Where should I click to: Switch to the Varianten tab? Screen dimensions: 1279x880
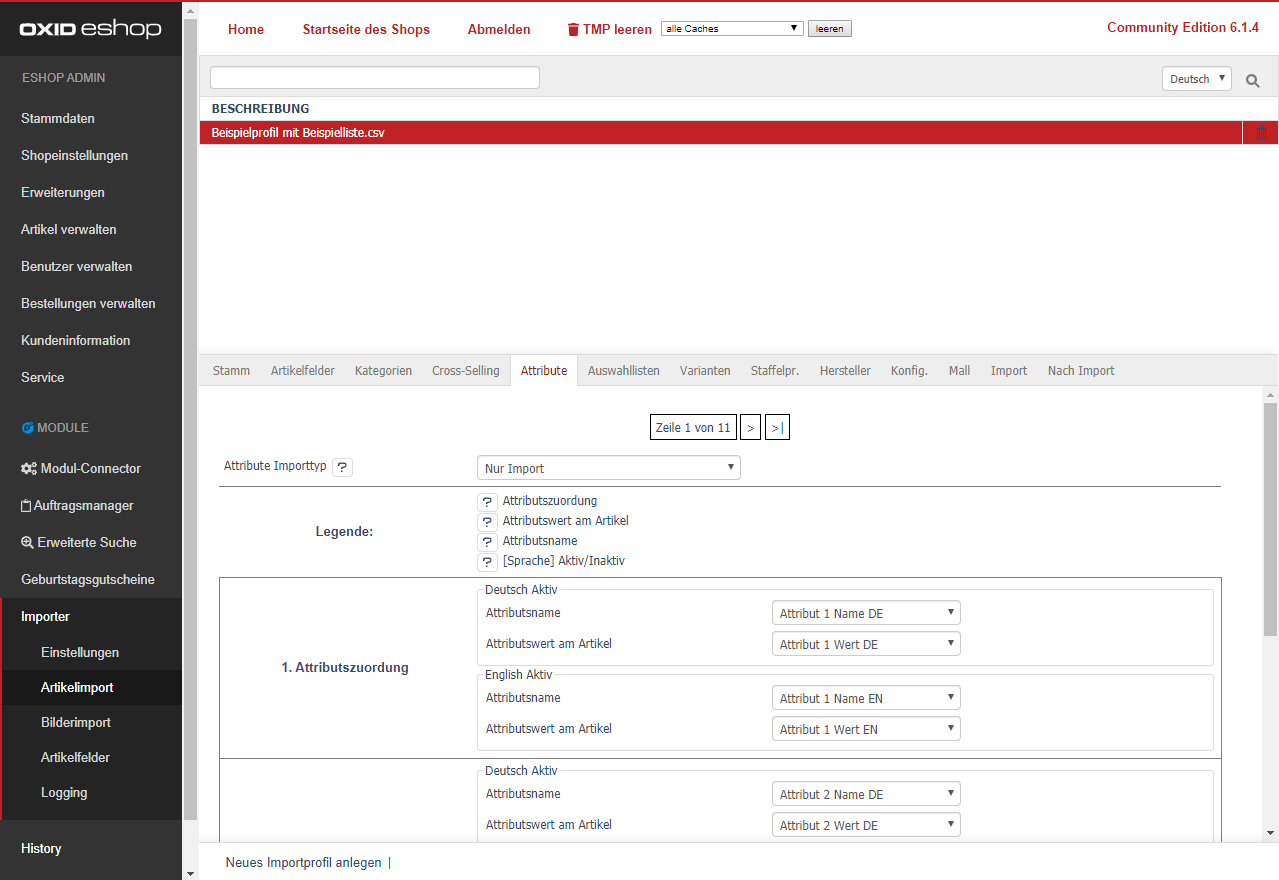[705, 371]
